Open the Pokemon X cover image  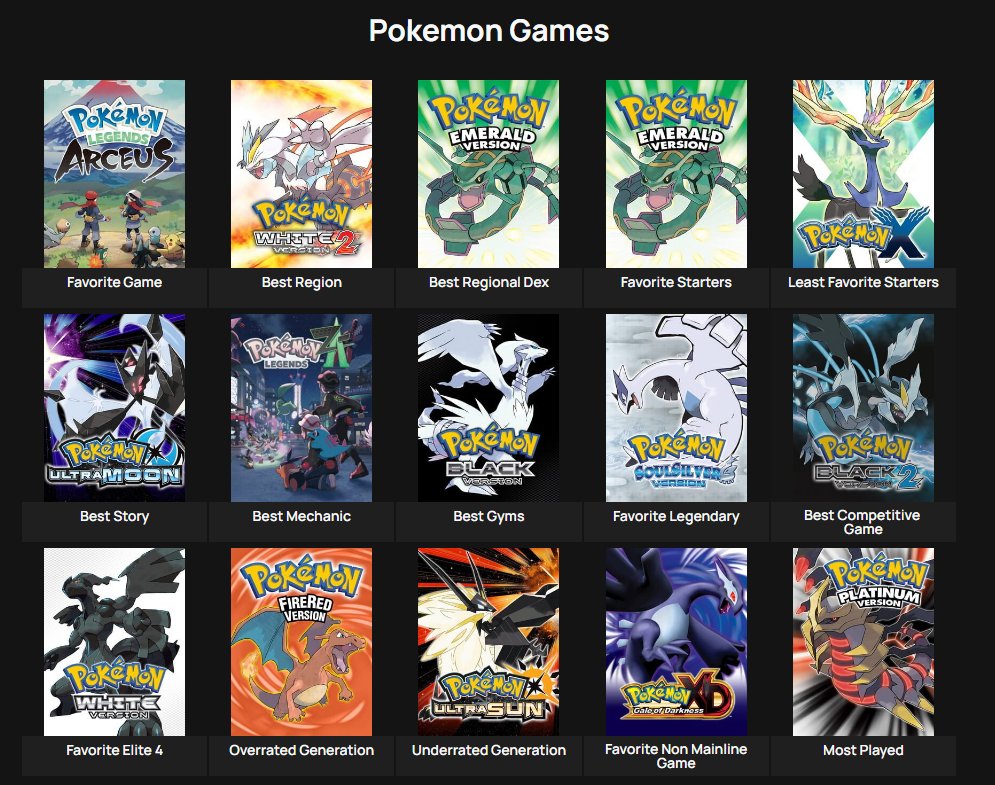864,174
